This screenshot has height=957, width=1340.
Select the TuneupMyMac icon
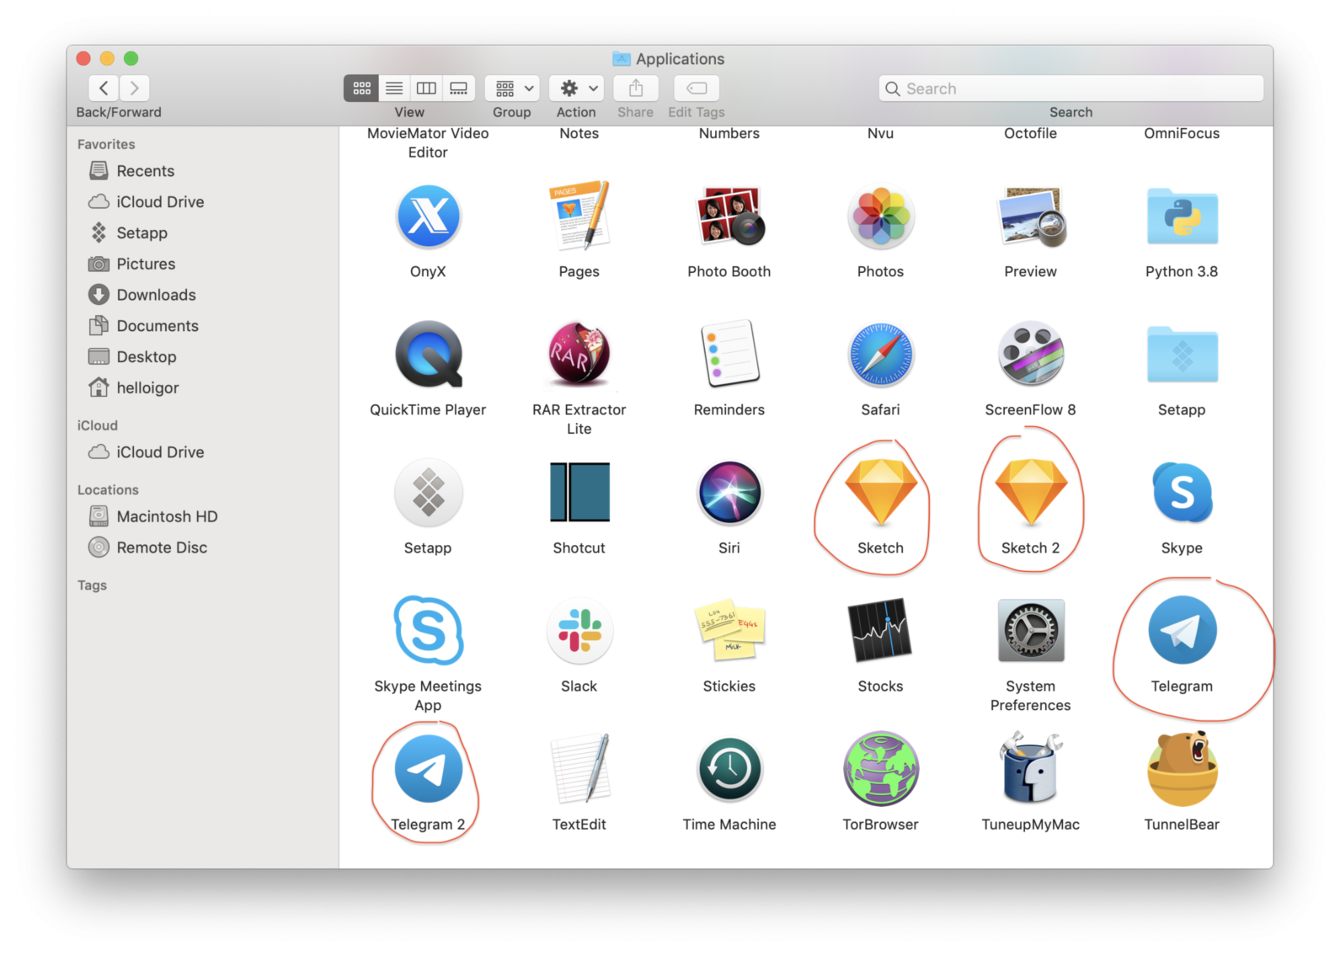1031,769
